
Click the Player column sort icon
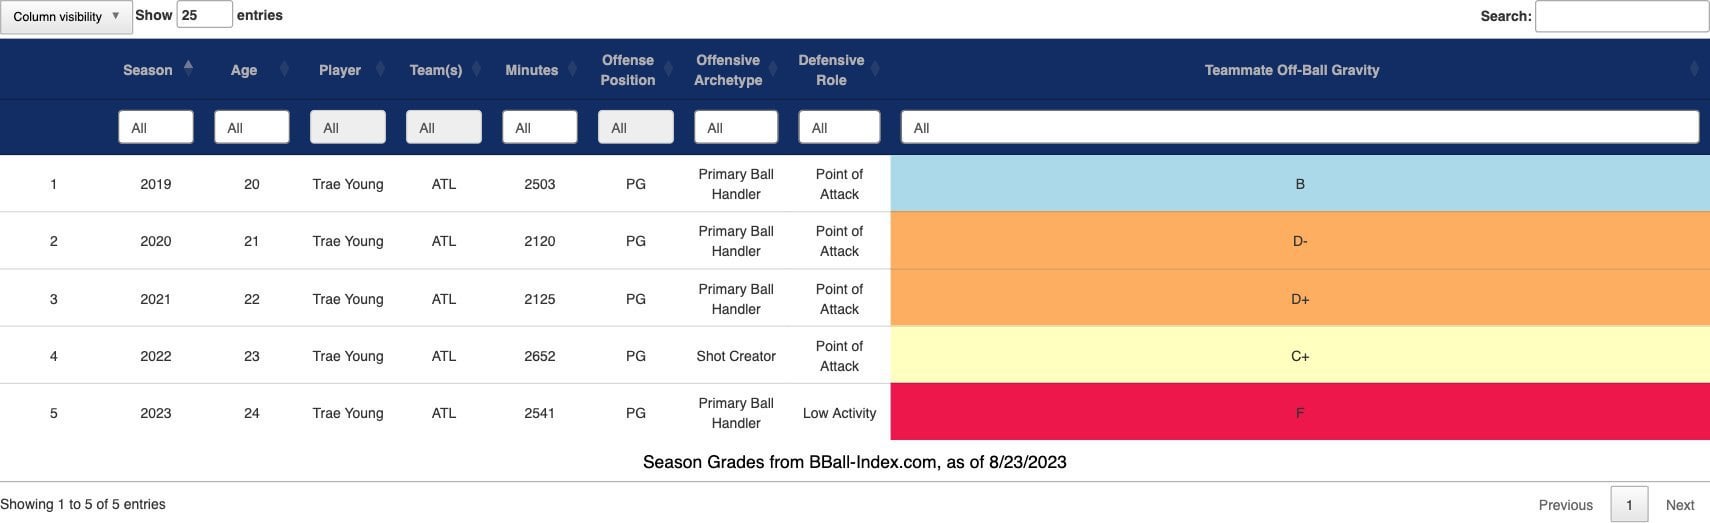381,69
